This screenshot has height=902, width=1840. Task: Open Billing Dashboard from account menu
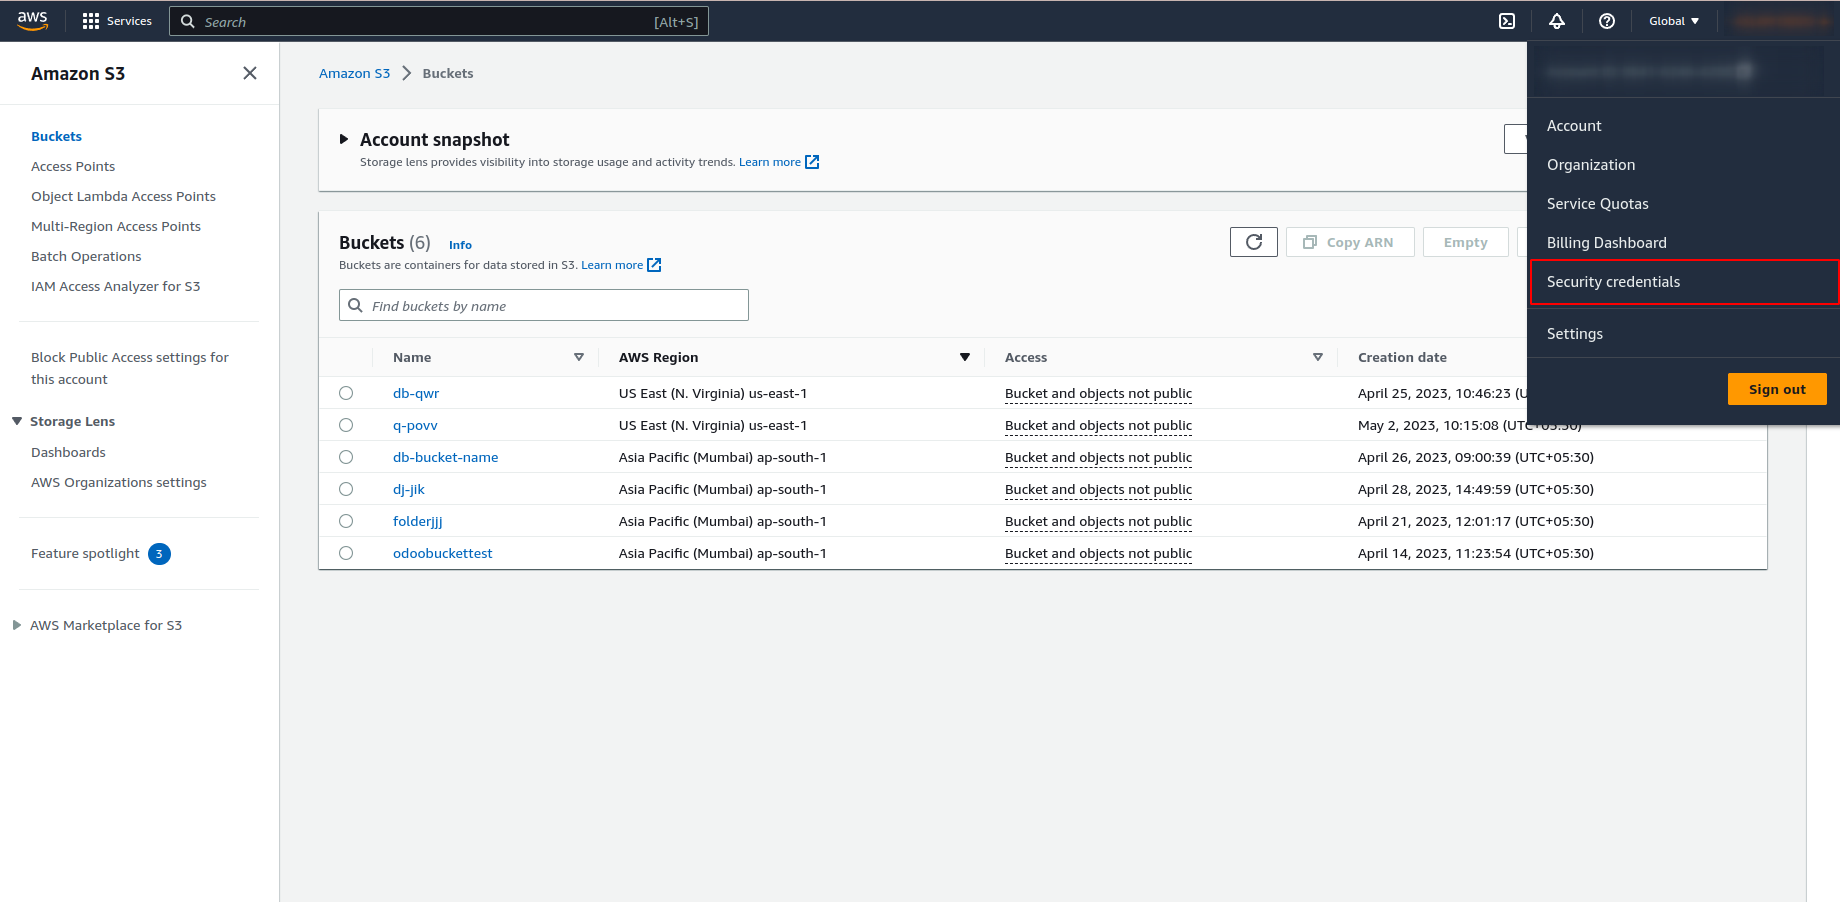[1606, 243]
